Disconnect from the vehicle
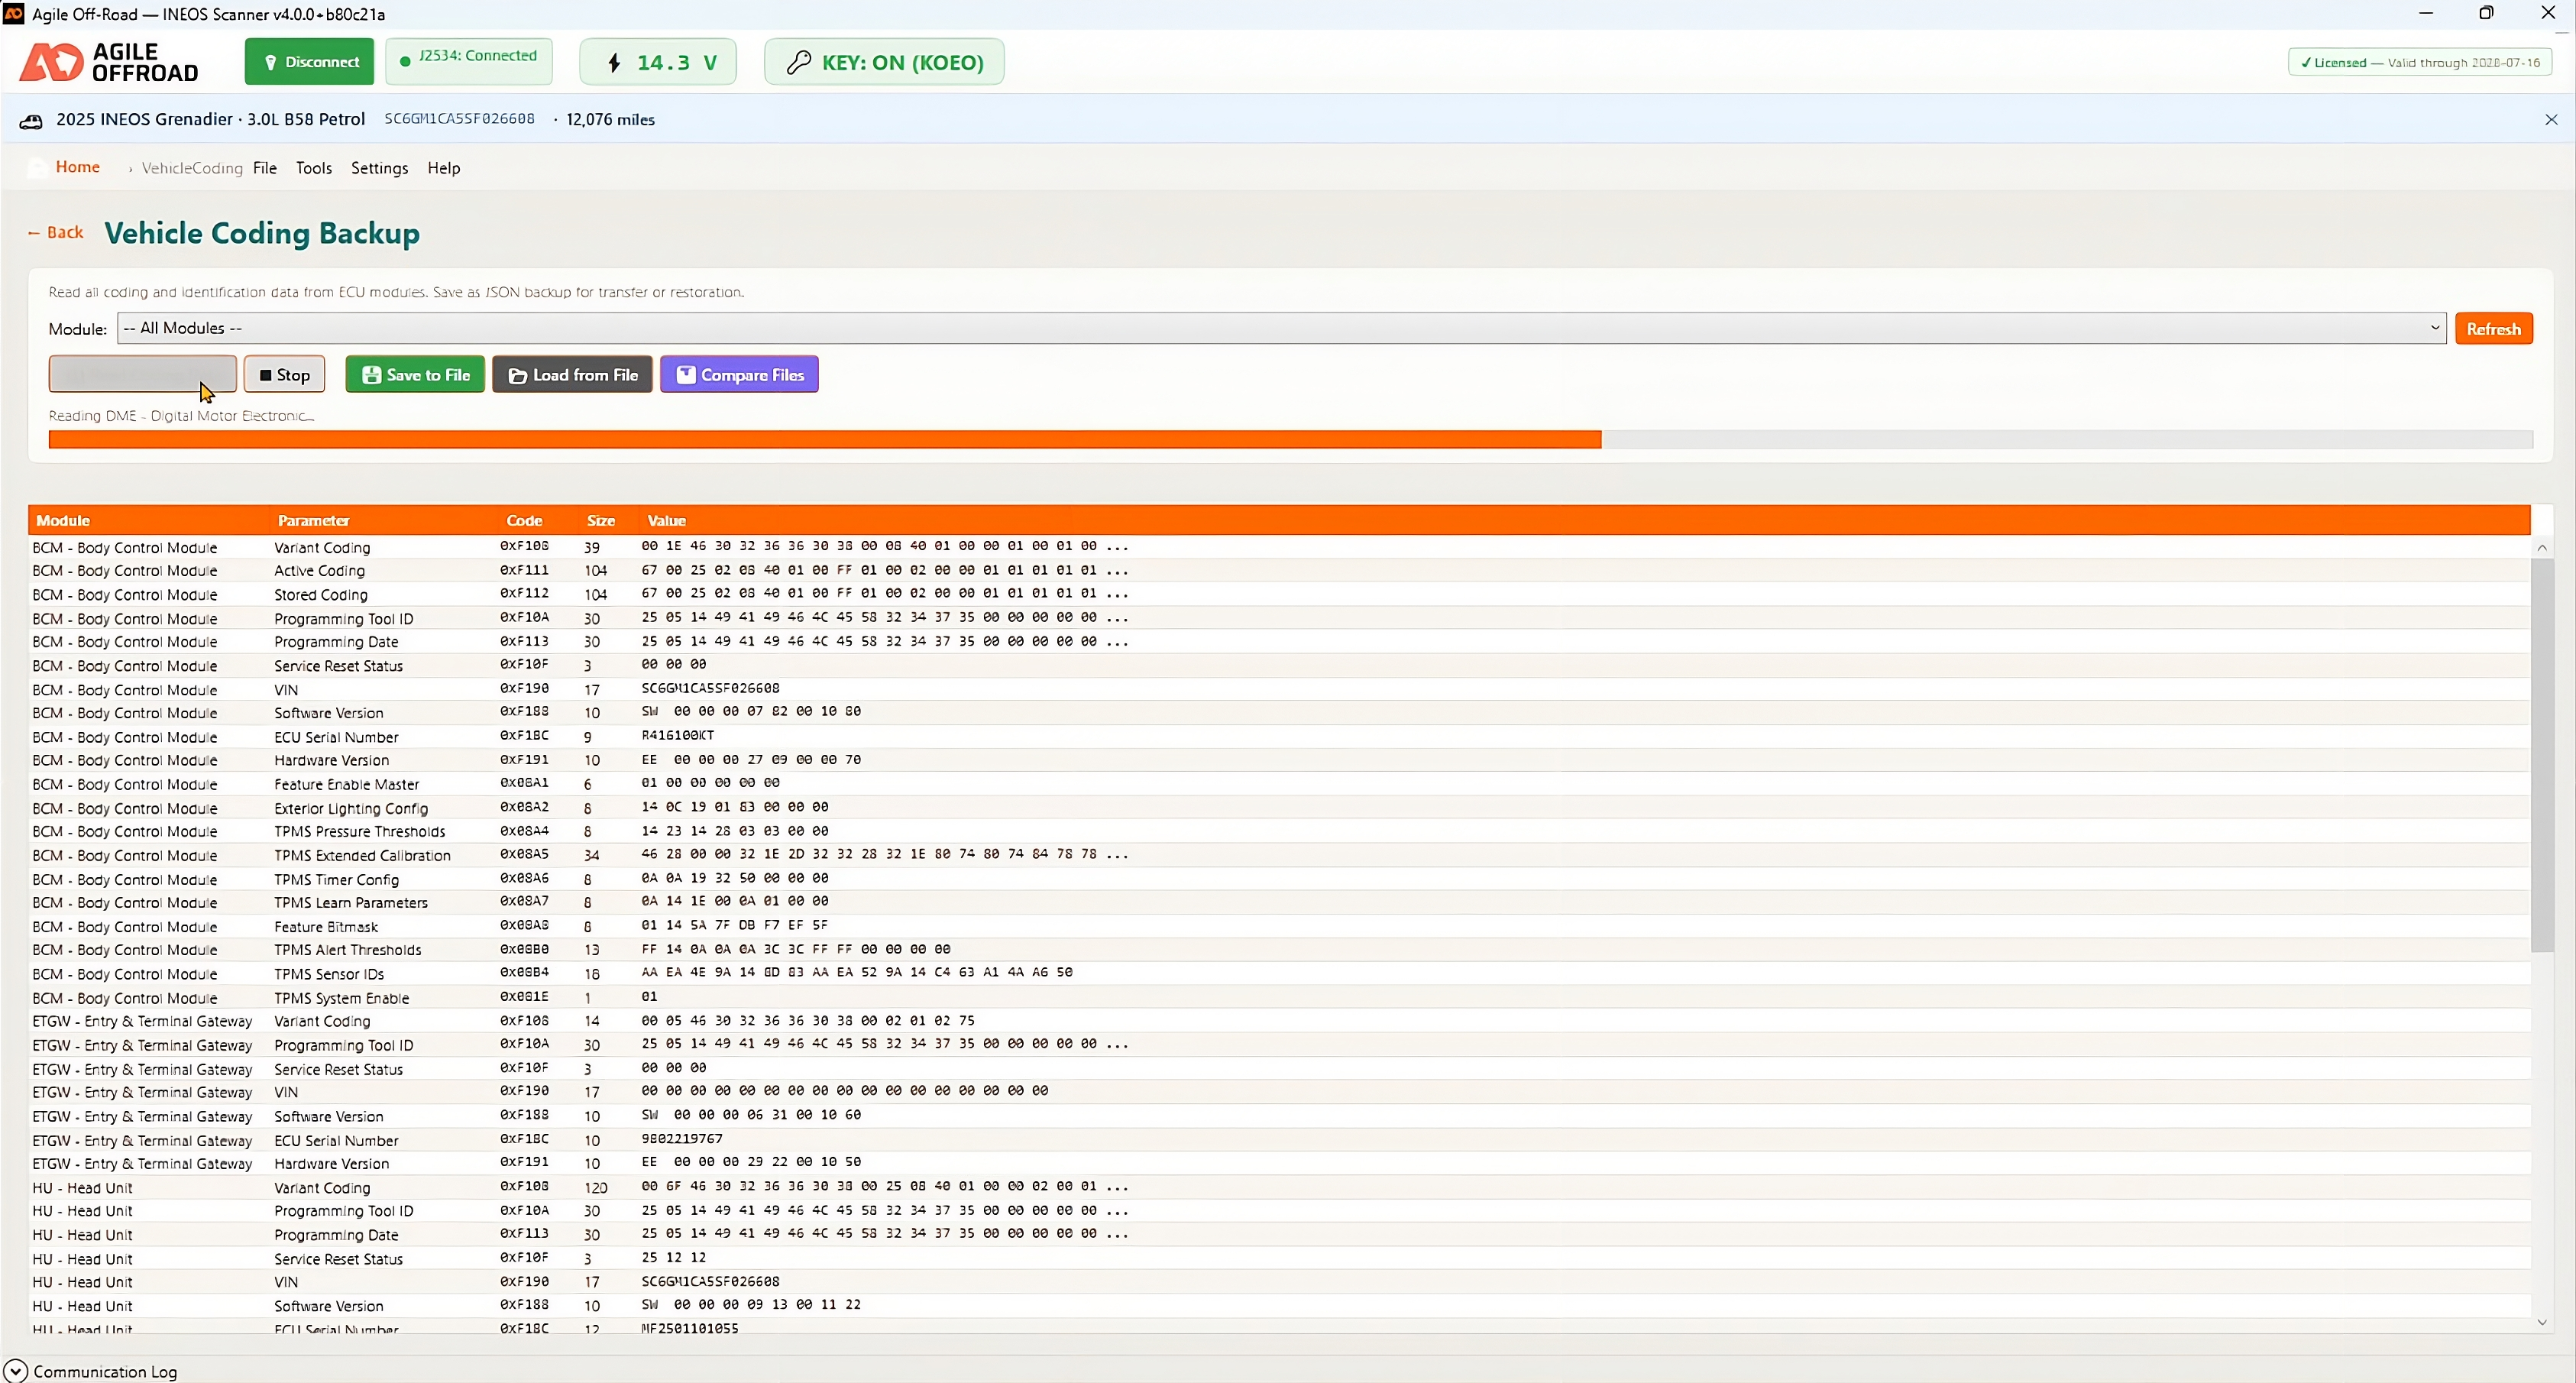Image resolution: width=2576 pixels, height=1383 pixels. click(x=310, y=62)
